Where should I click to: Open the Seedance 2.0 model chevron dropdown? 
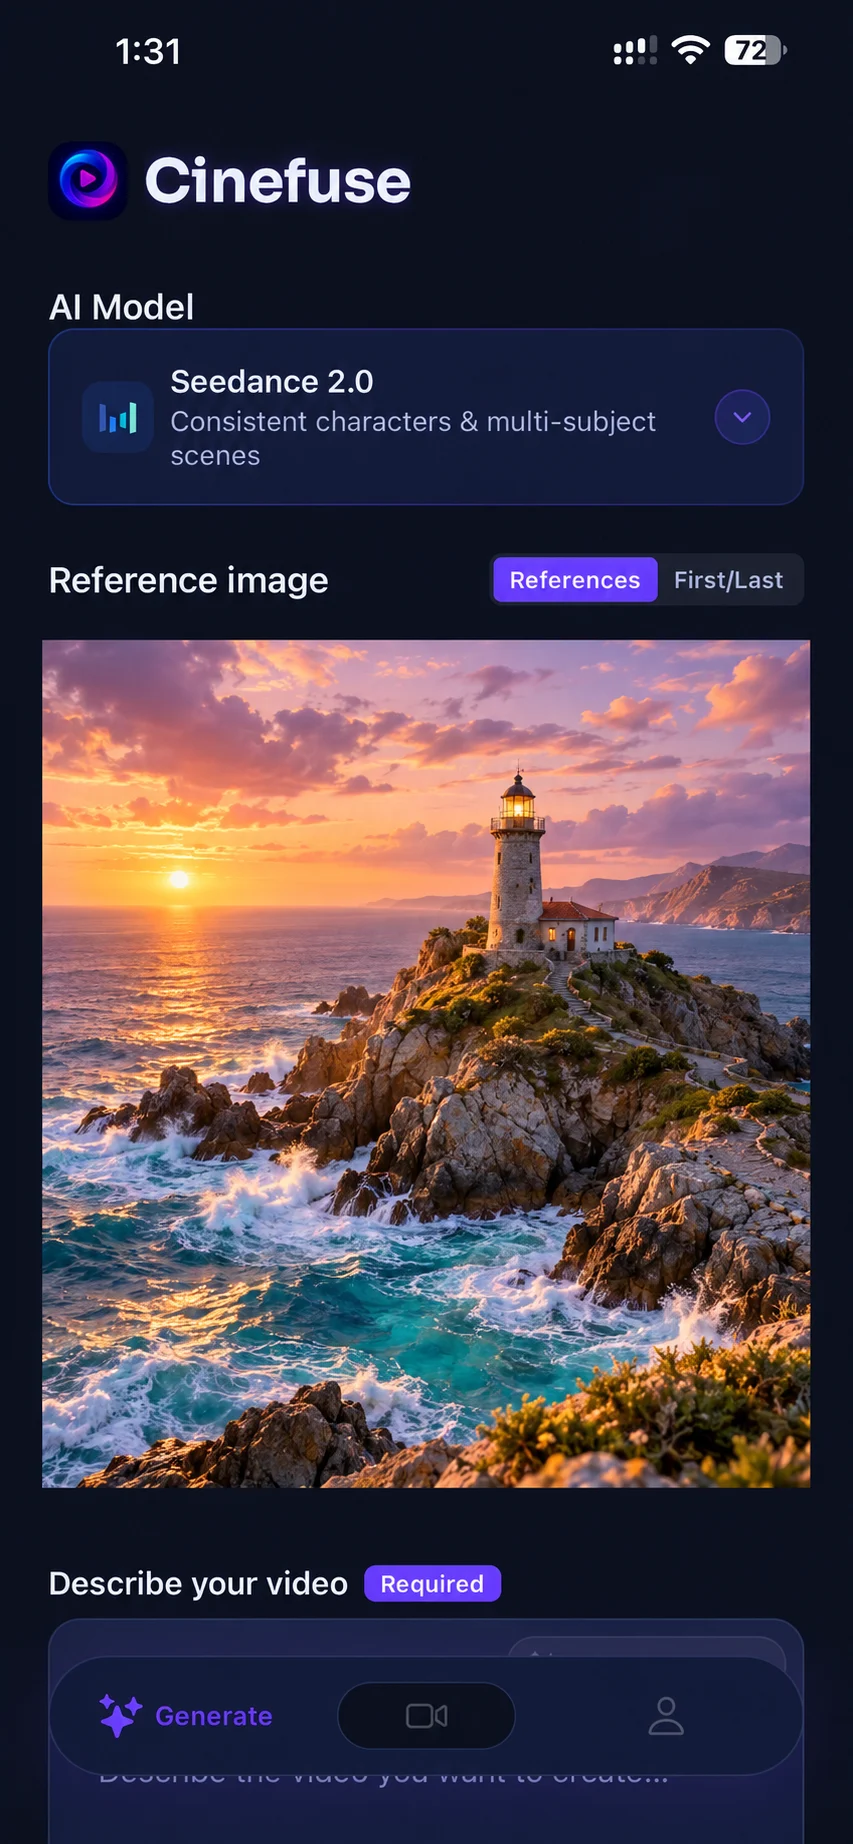click(742, 417)
